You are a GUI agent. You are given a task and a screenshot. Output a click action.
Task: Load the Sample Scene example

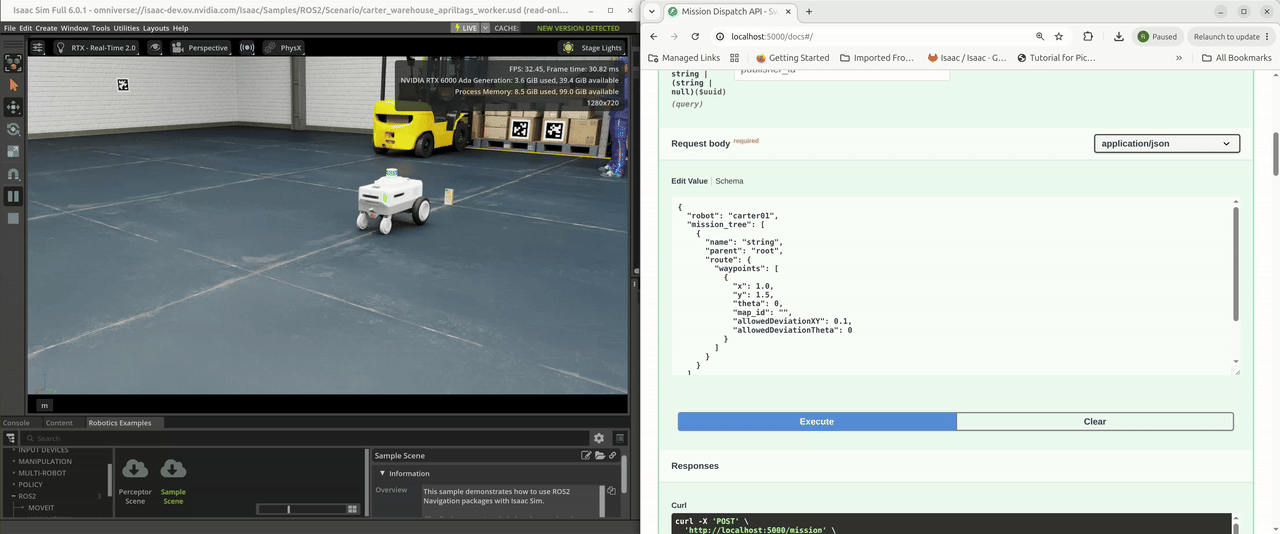coord(173,481)
